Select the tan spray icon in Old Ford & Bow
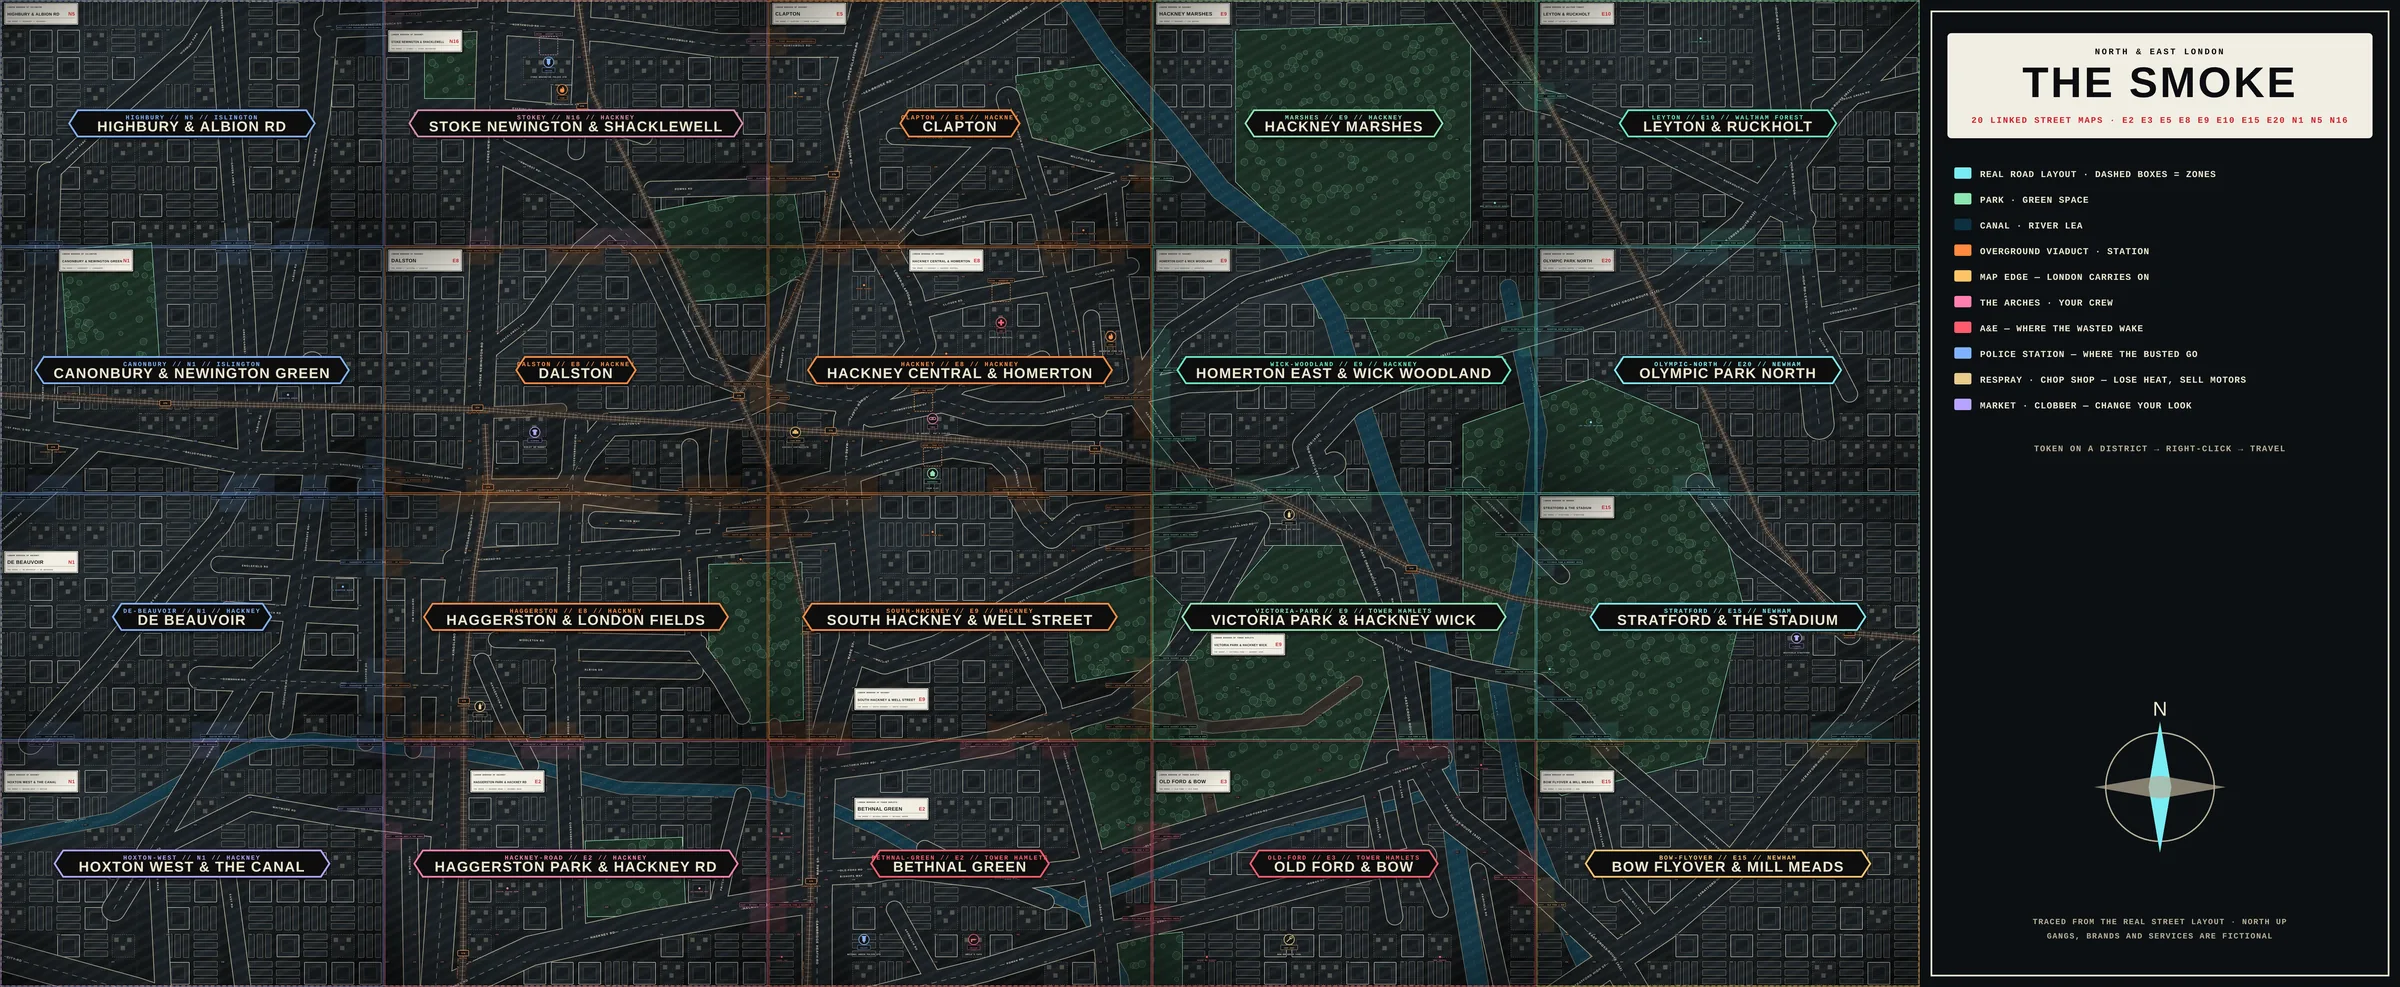 pos(1289,940)
